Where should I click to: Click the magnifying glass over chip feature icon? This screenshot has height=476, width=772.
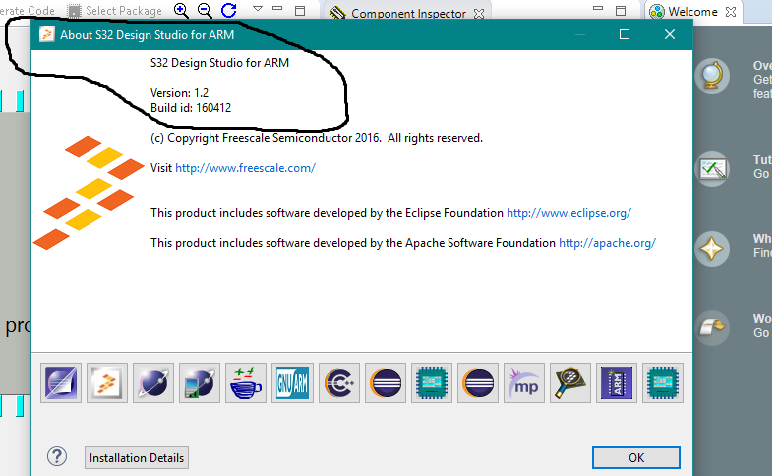pos(570,383)
